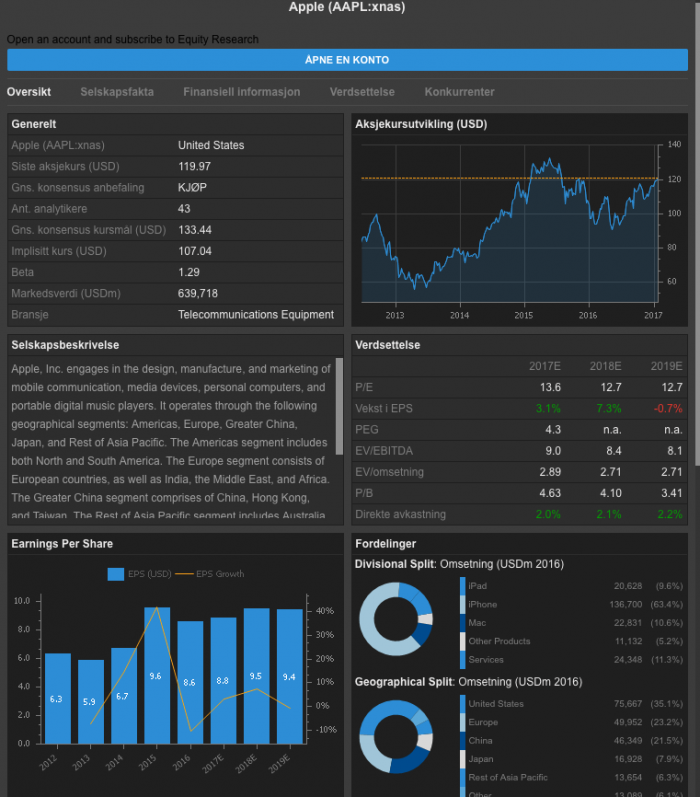Viewport: 700px width, 797px height.
Task: Click the 2012 EPS bar showing 6.3
Action: (58, 699)
